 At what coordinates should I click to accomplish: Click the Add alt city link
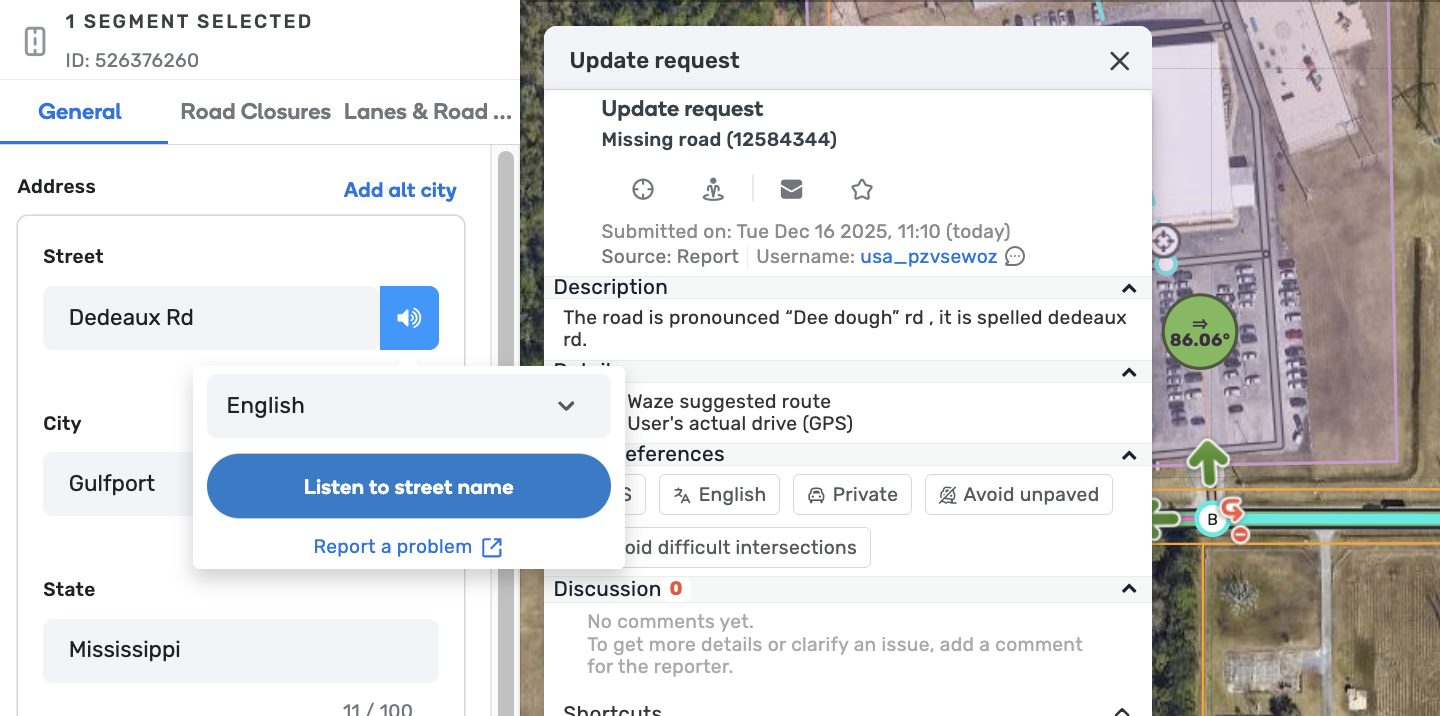[400, 190]
